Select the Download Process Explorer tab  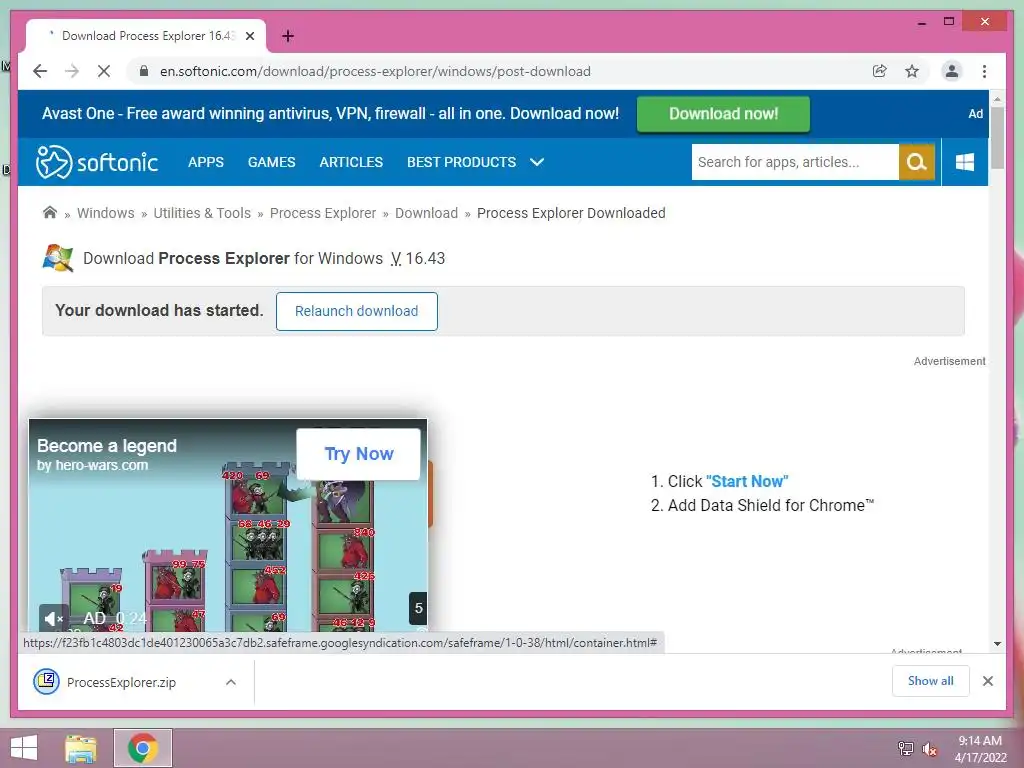tap(146, 36)
